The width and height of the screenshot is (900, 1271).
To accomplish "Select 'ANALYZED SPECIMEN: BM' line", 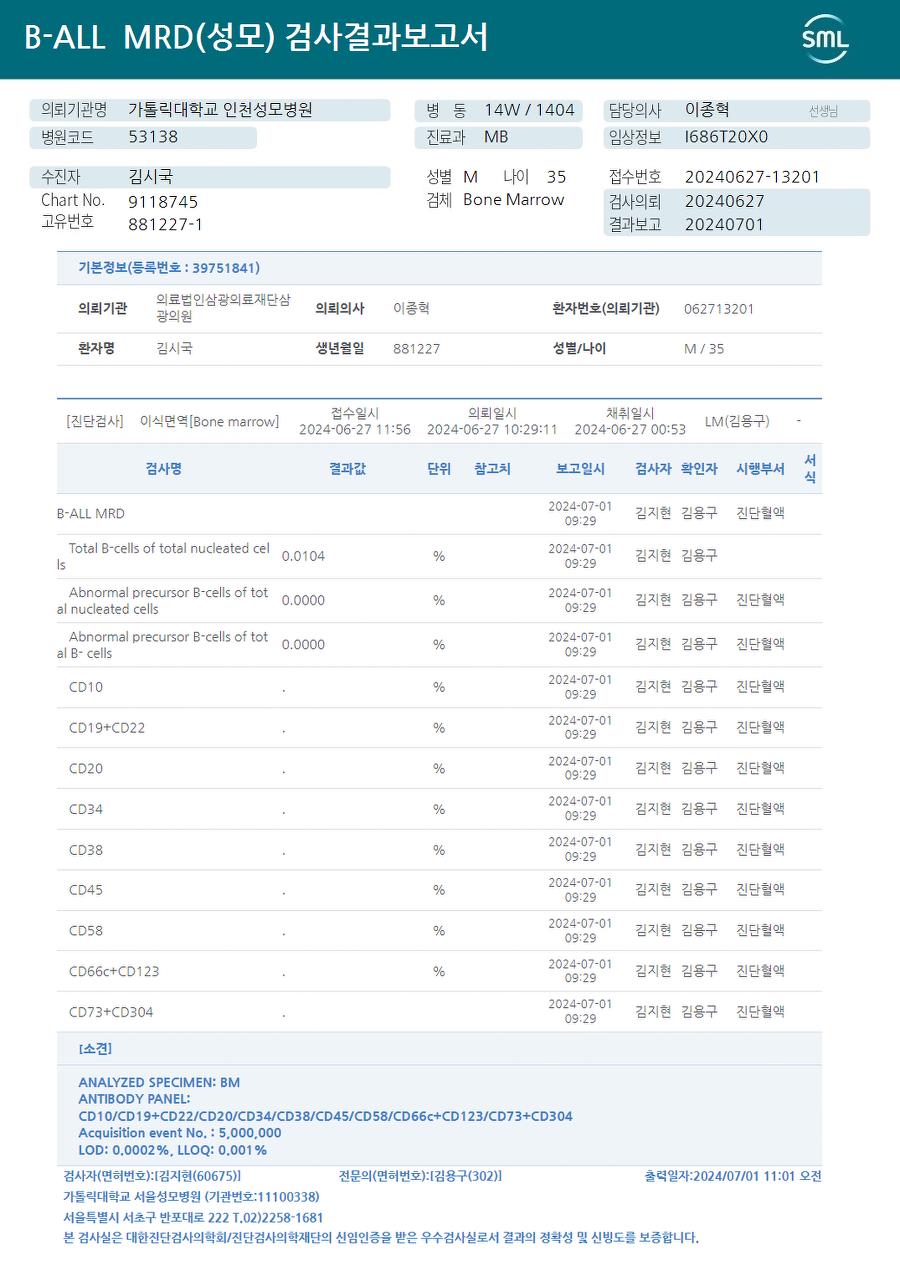I will [159, 1082].
